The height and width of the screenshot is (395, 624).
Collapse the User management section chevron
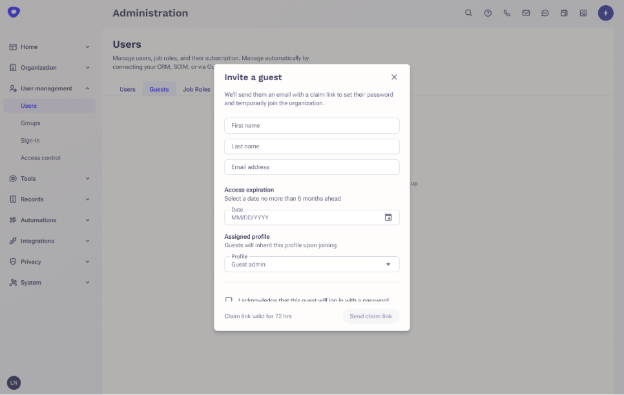[87, 88]
